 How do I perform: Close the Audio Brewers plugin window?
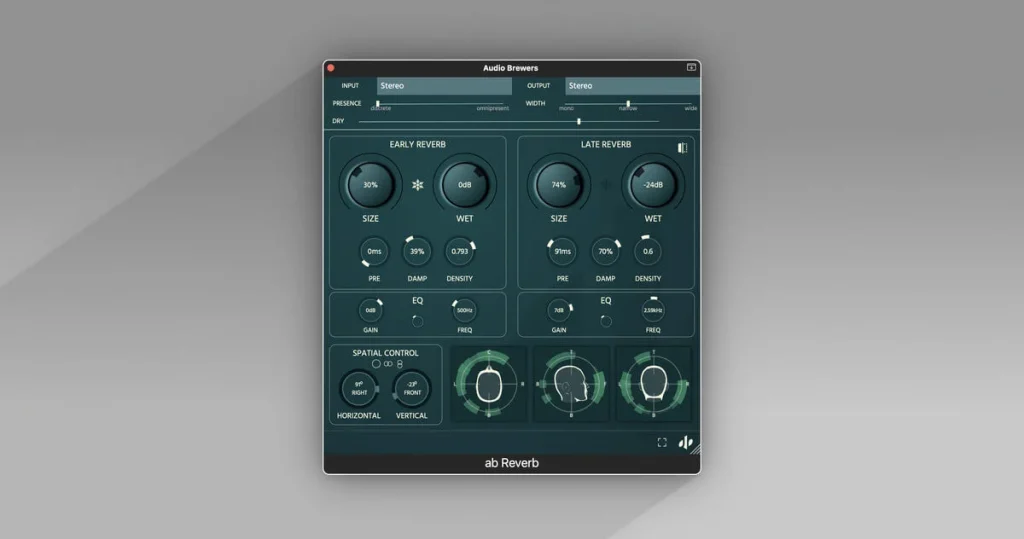pos(330,68)
